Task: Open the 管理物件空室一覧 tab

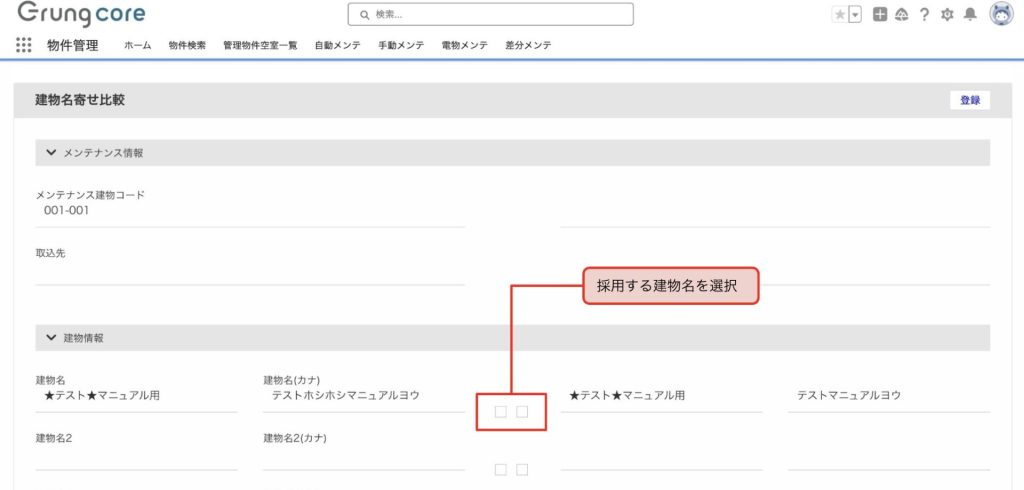Action: pos(260,46)
